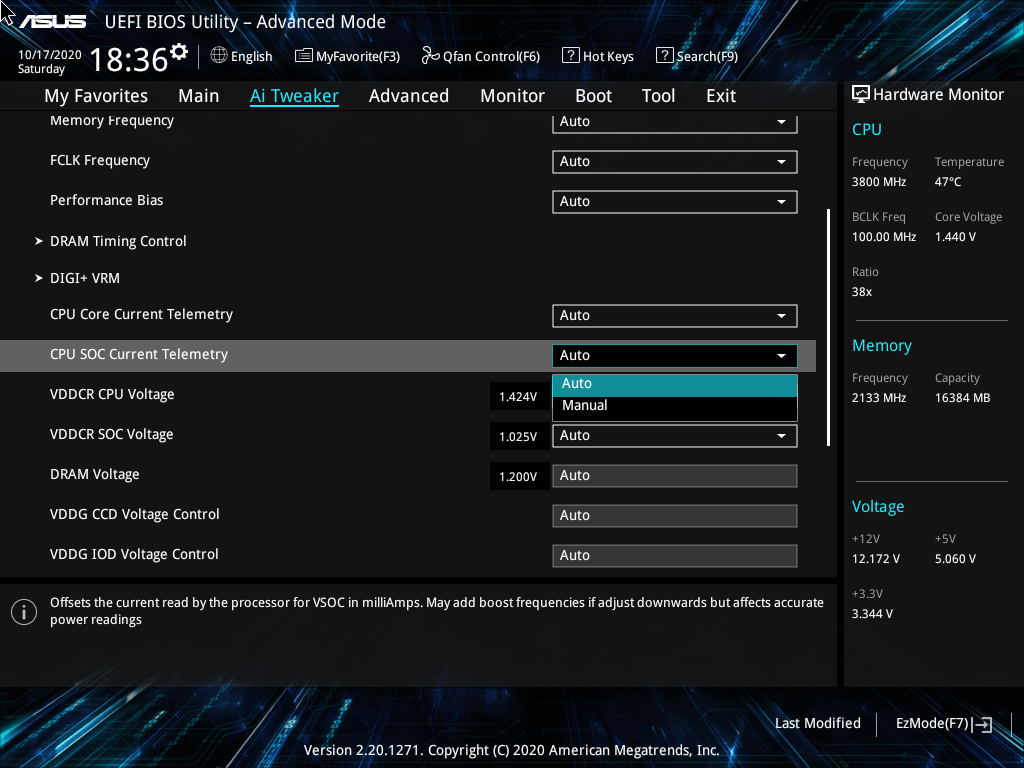
Task: Click the 5.060 V reading
Action: coord(955,559)
